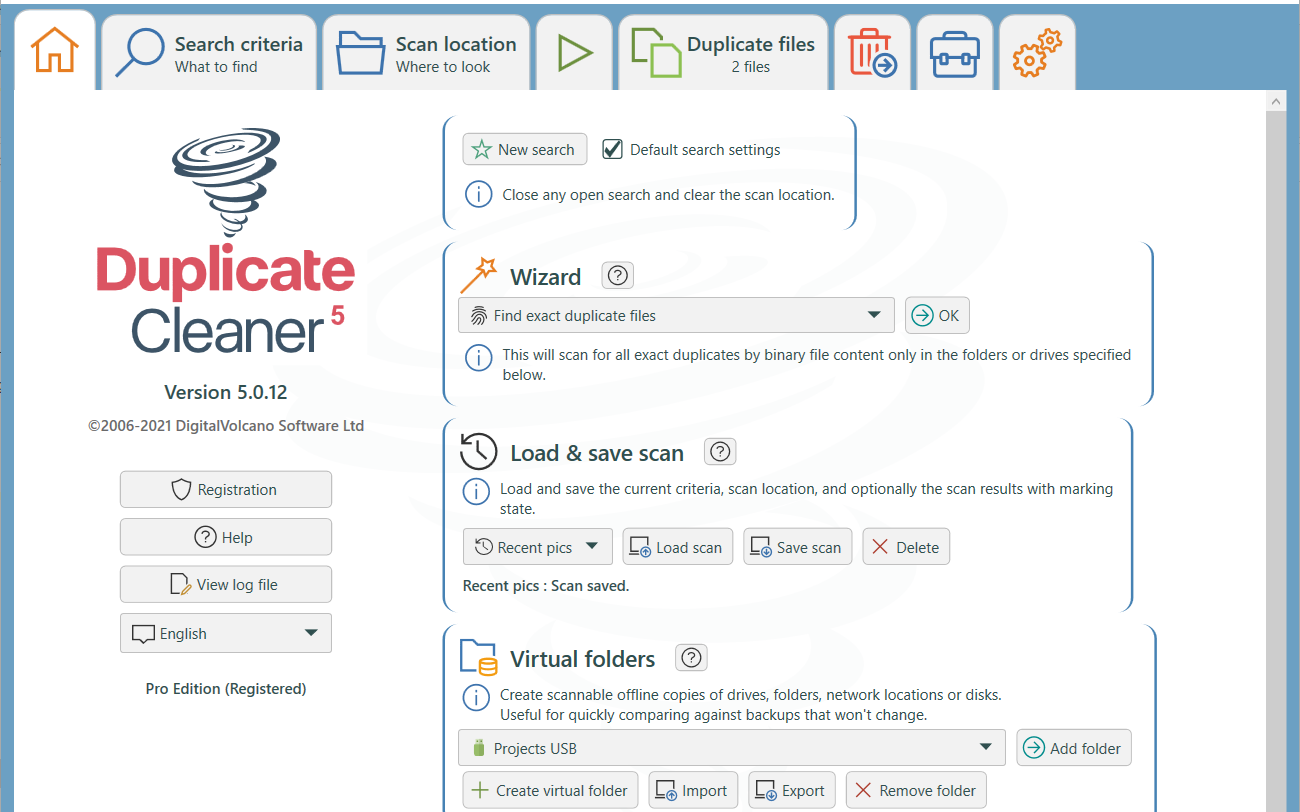Click the Wizard help question mark
1300x812 pixels.
(618, 275)
